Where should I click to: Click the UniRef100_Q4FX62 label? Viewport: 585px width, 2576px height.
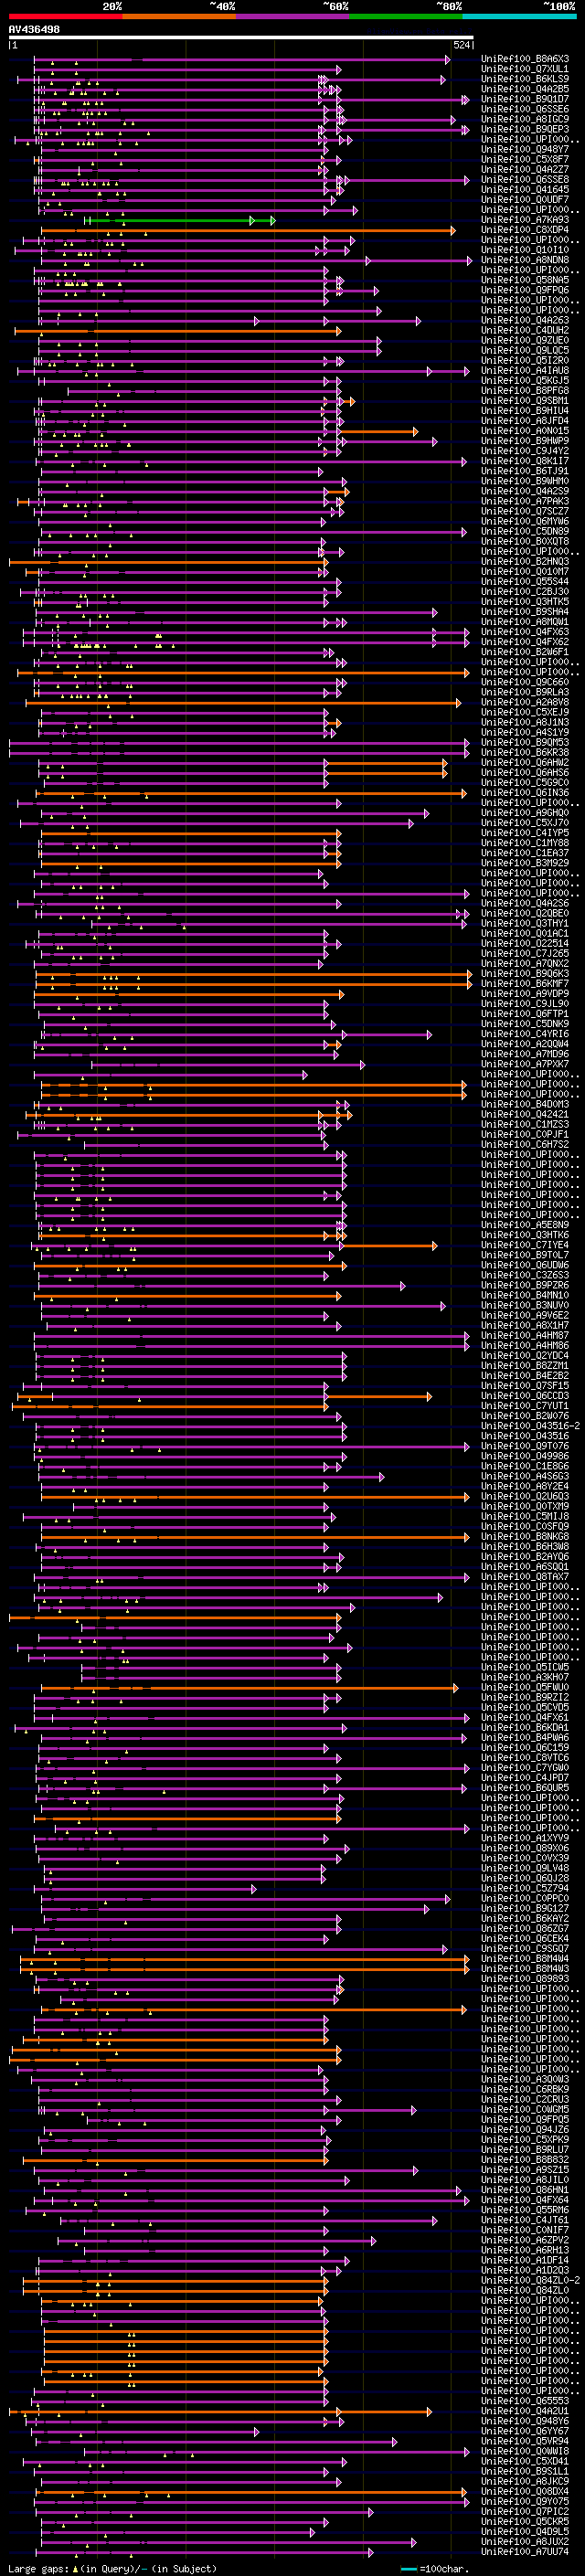click(524, 642)
